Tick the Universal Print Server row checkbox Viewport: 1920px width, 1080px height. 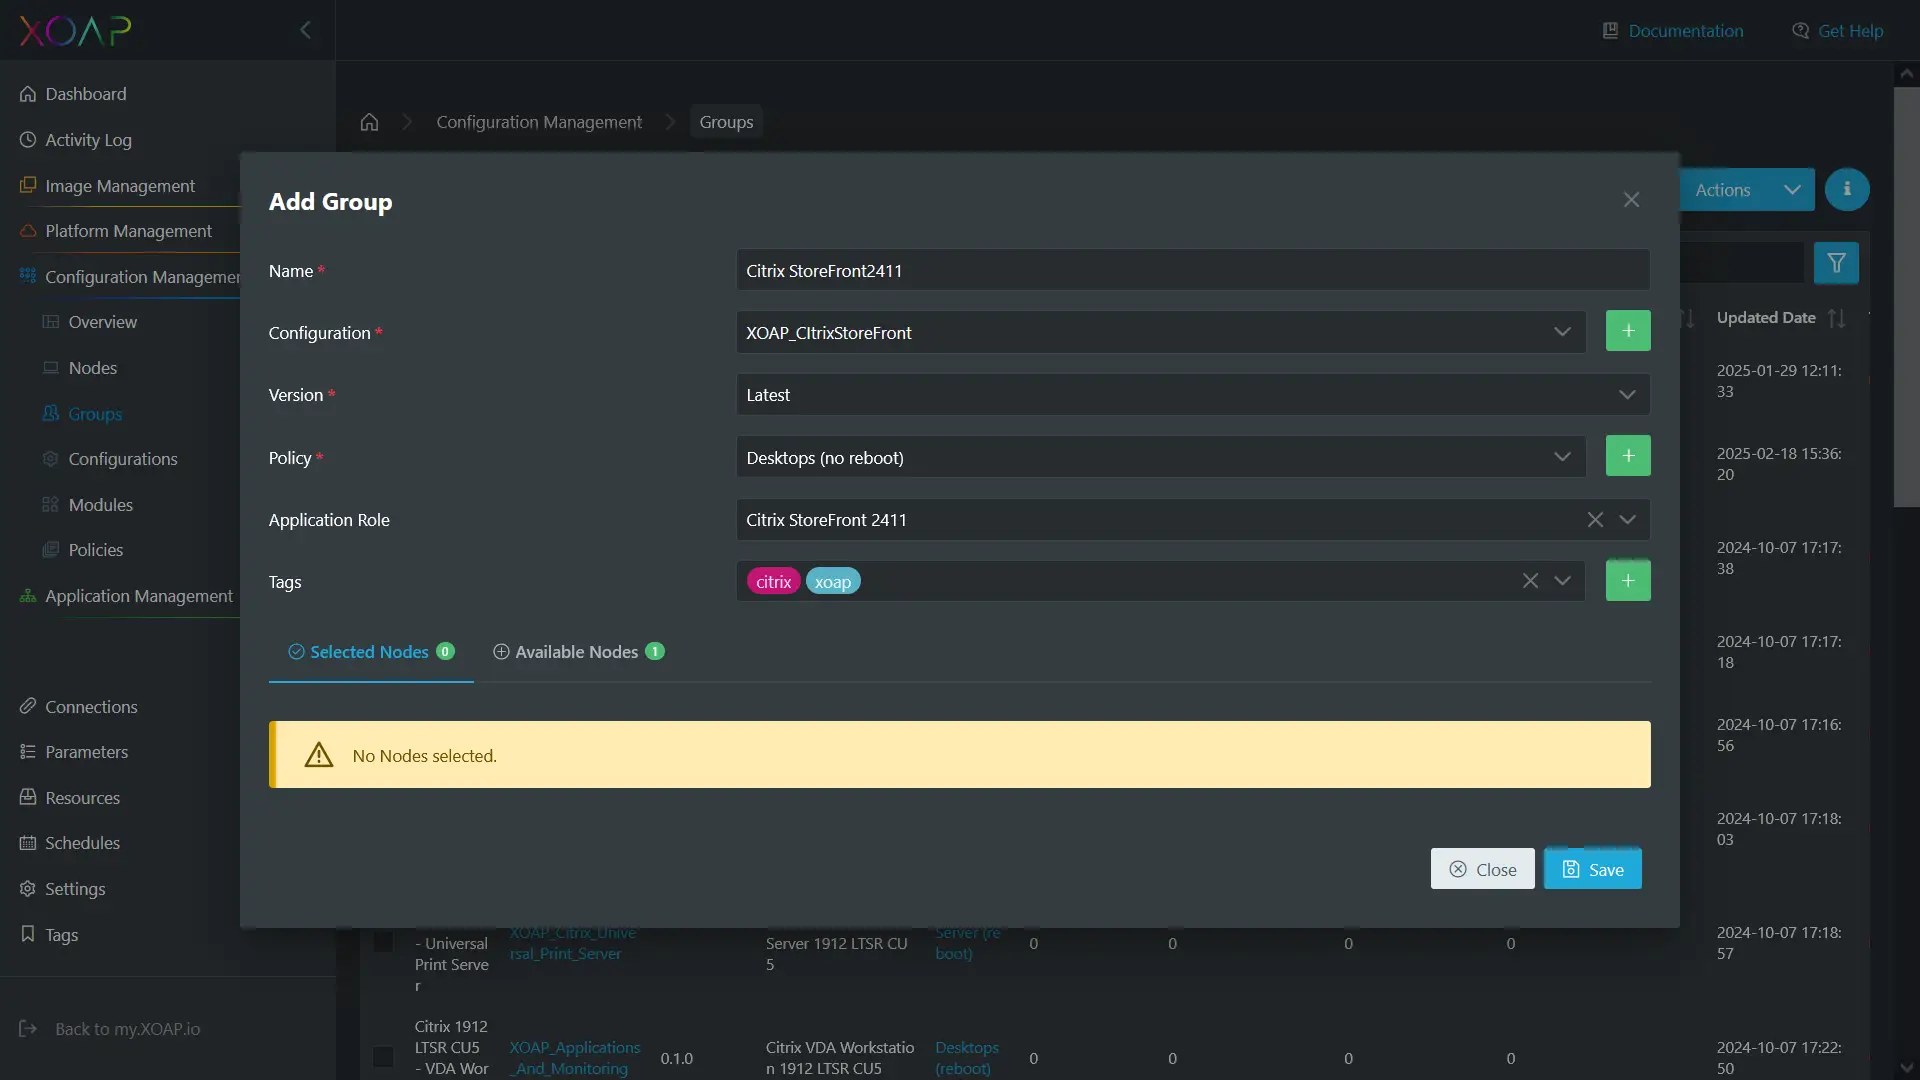[383, 942]
